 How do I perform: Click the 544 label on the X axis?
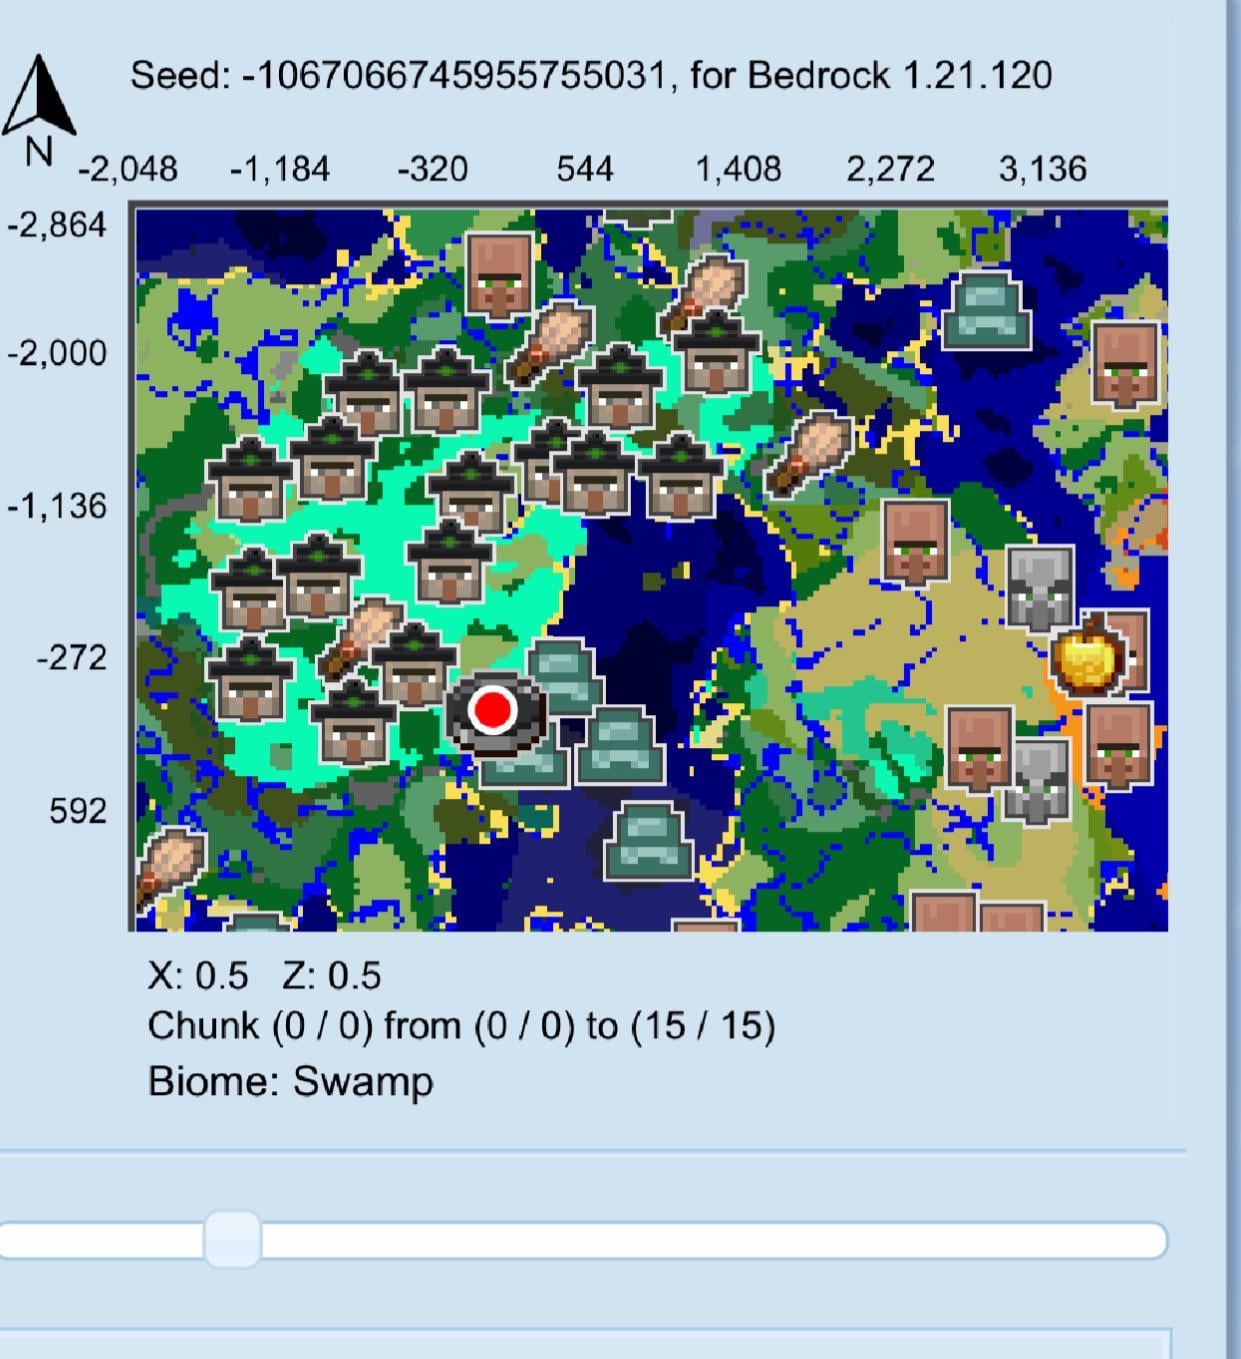584,168
